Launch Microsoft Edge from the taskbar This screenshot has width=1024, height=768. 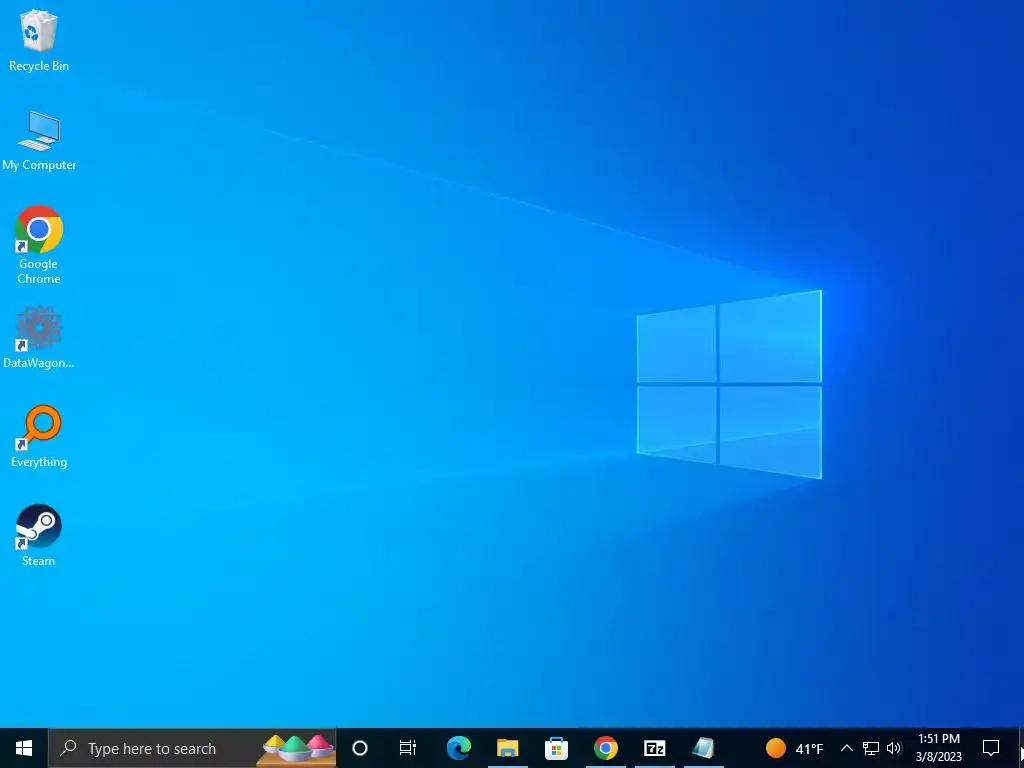coord(458,748)
